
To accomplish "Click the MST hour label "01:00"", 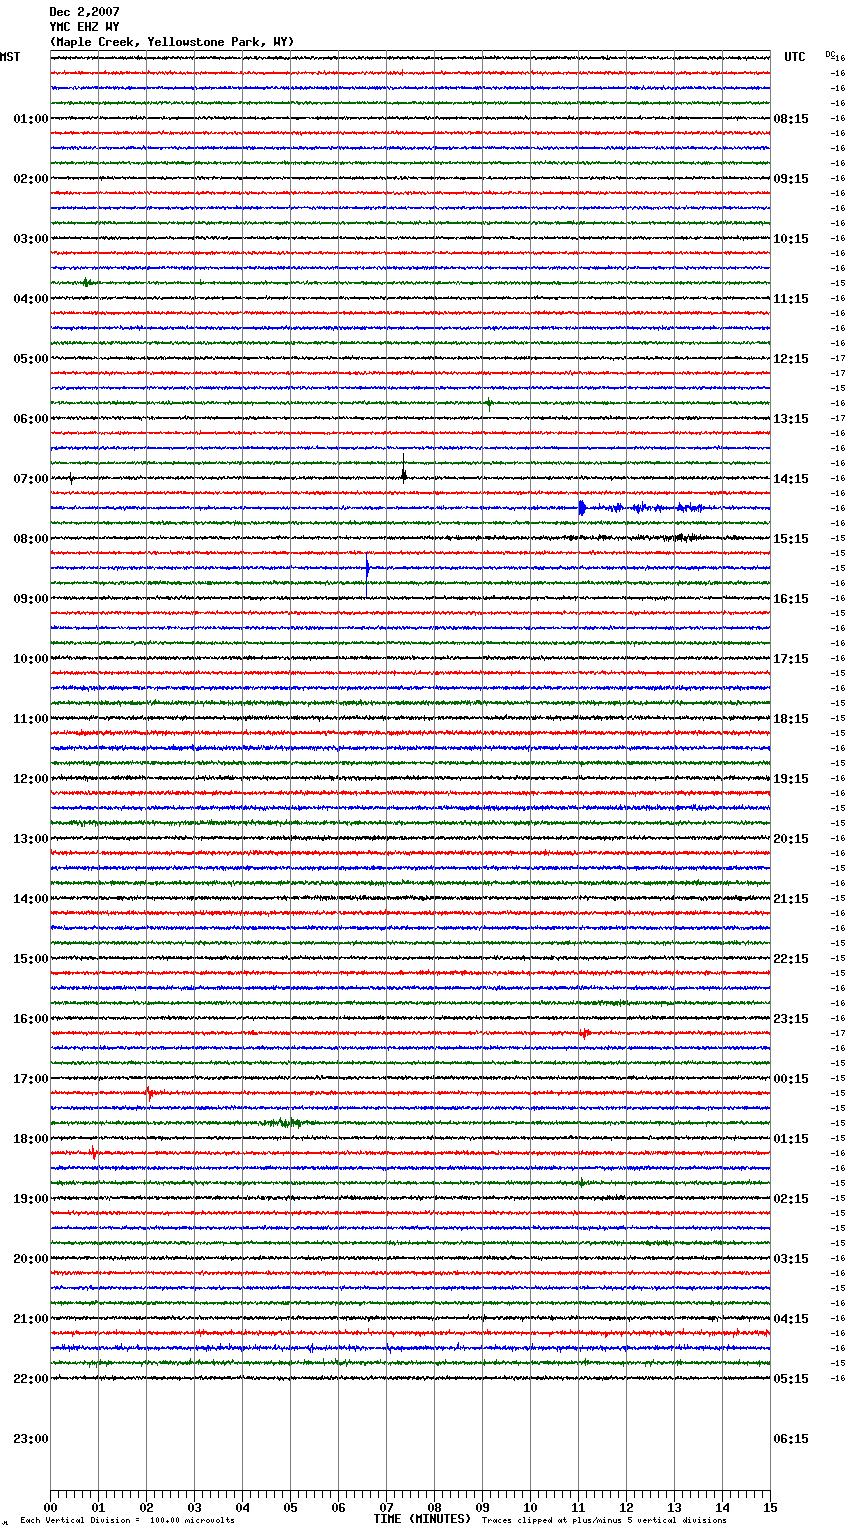I will [31, 119].
